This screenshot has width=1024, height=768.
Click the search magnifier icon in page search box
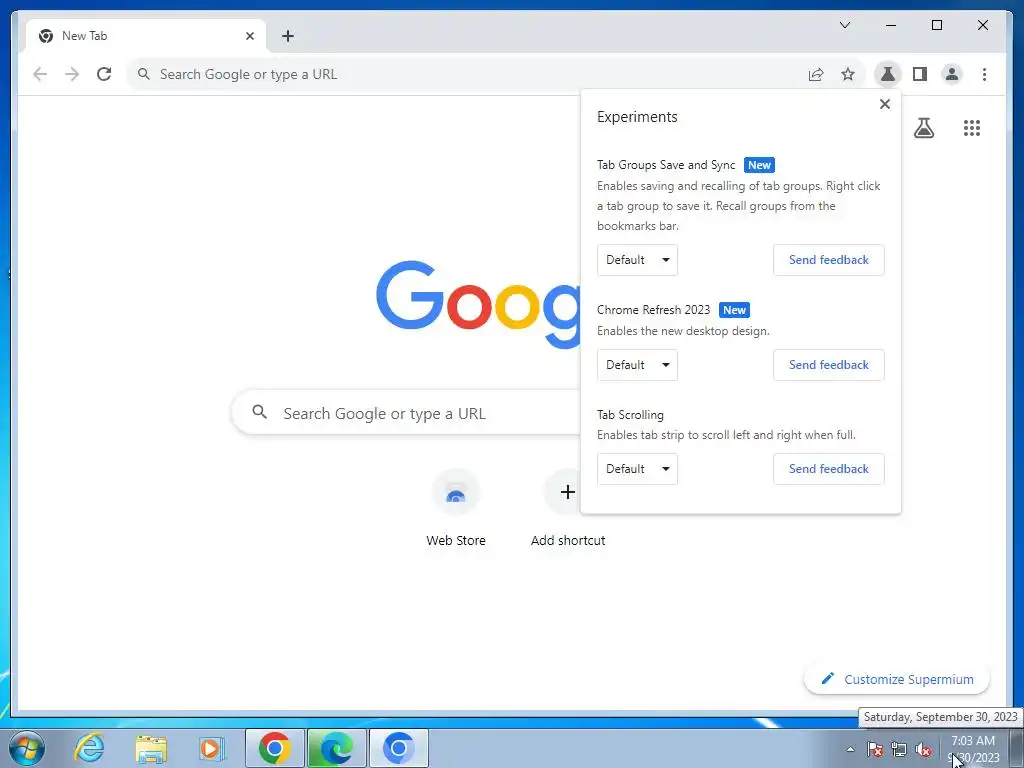259,412
